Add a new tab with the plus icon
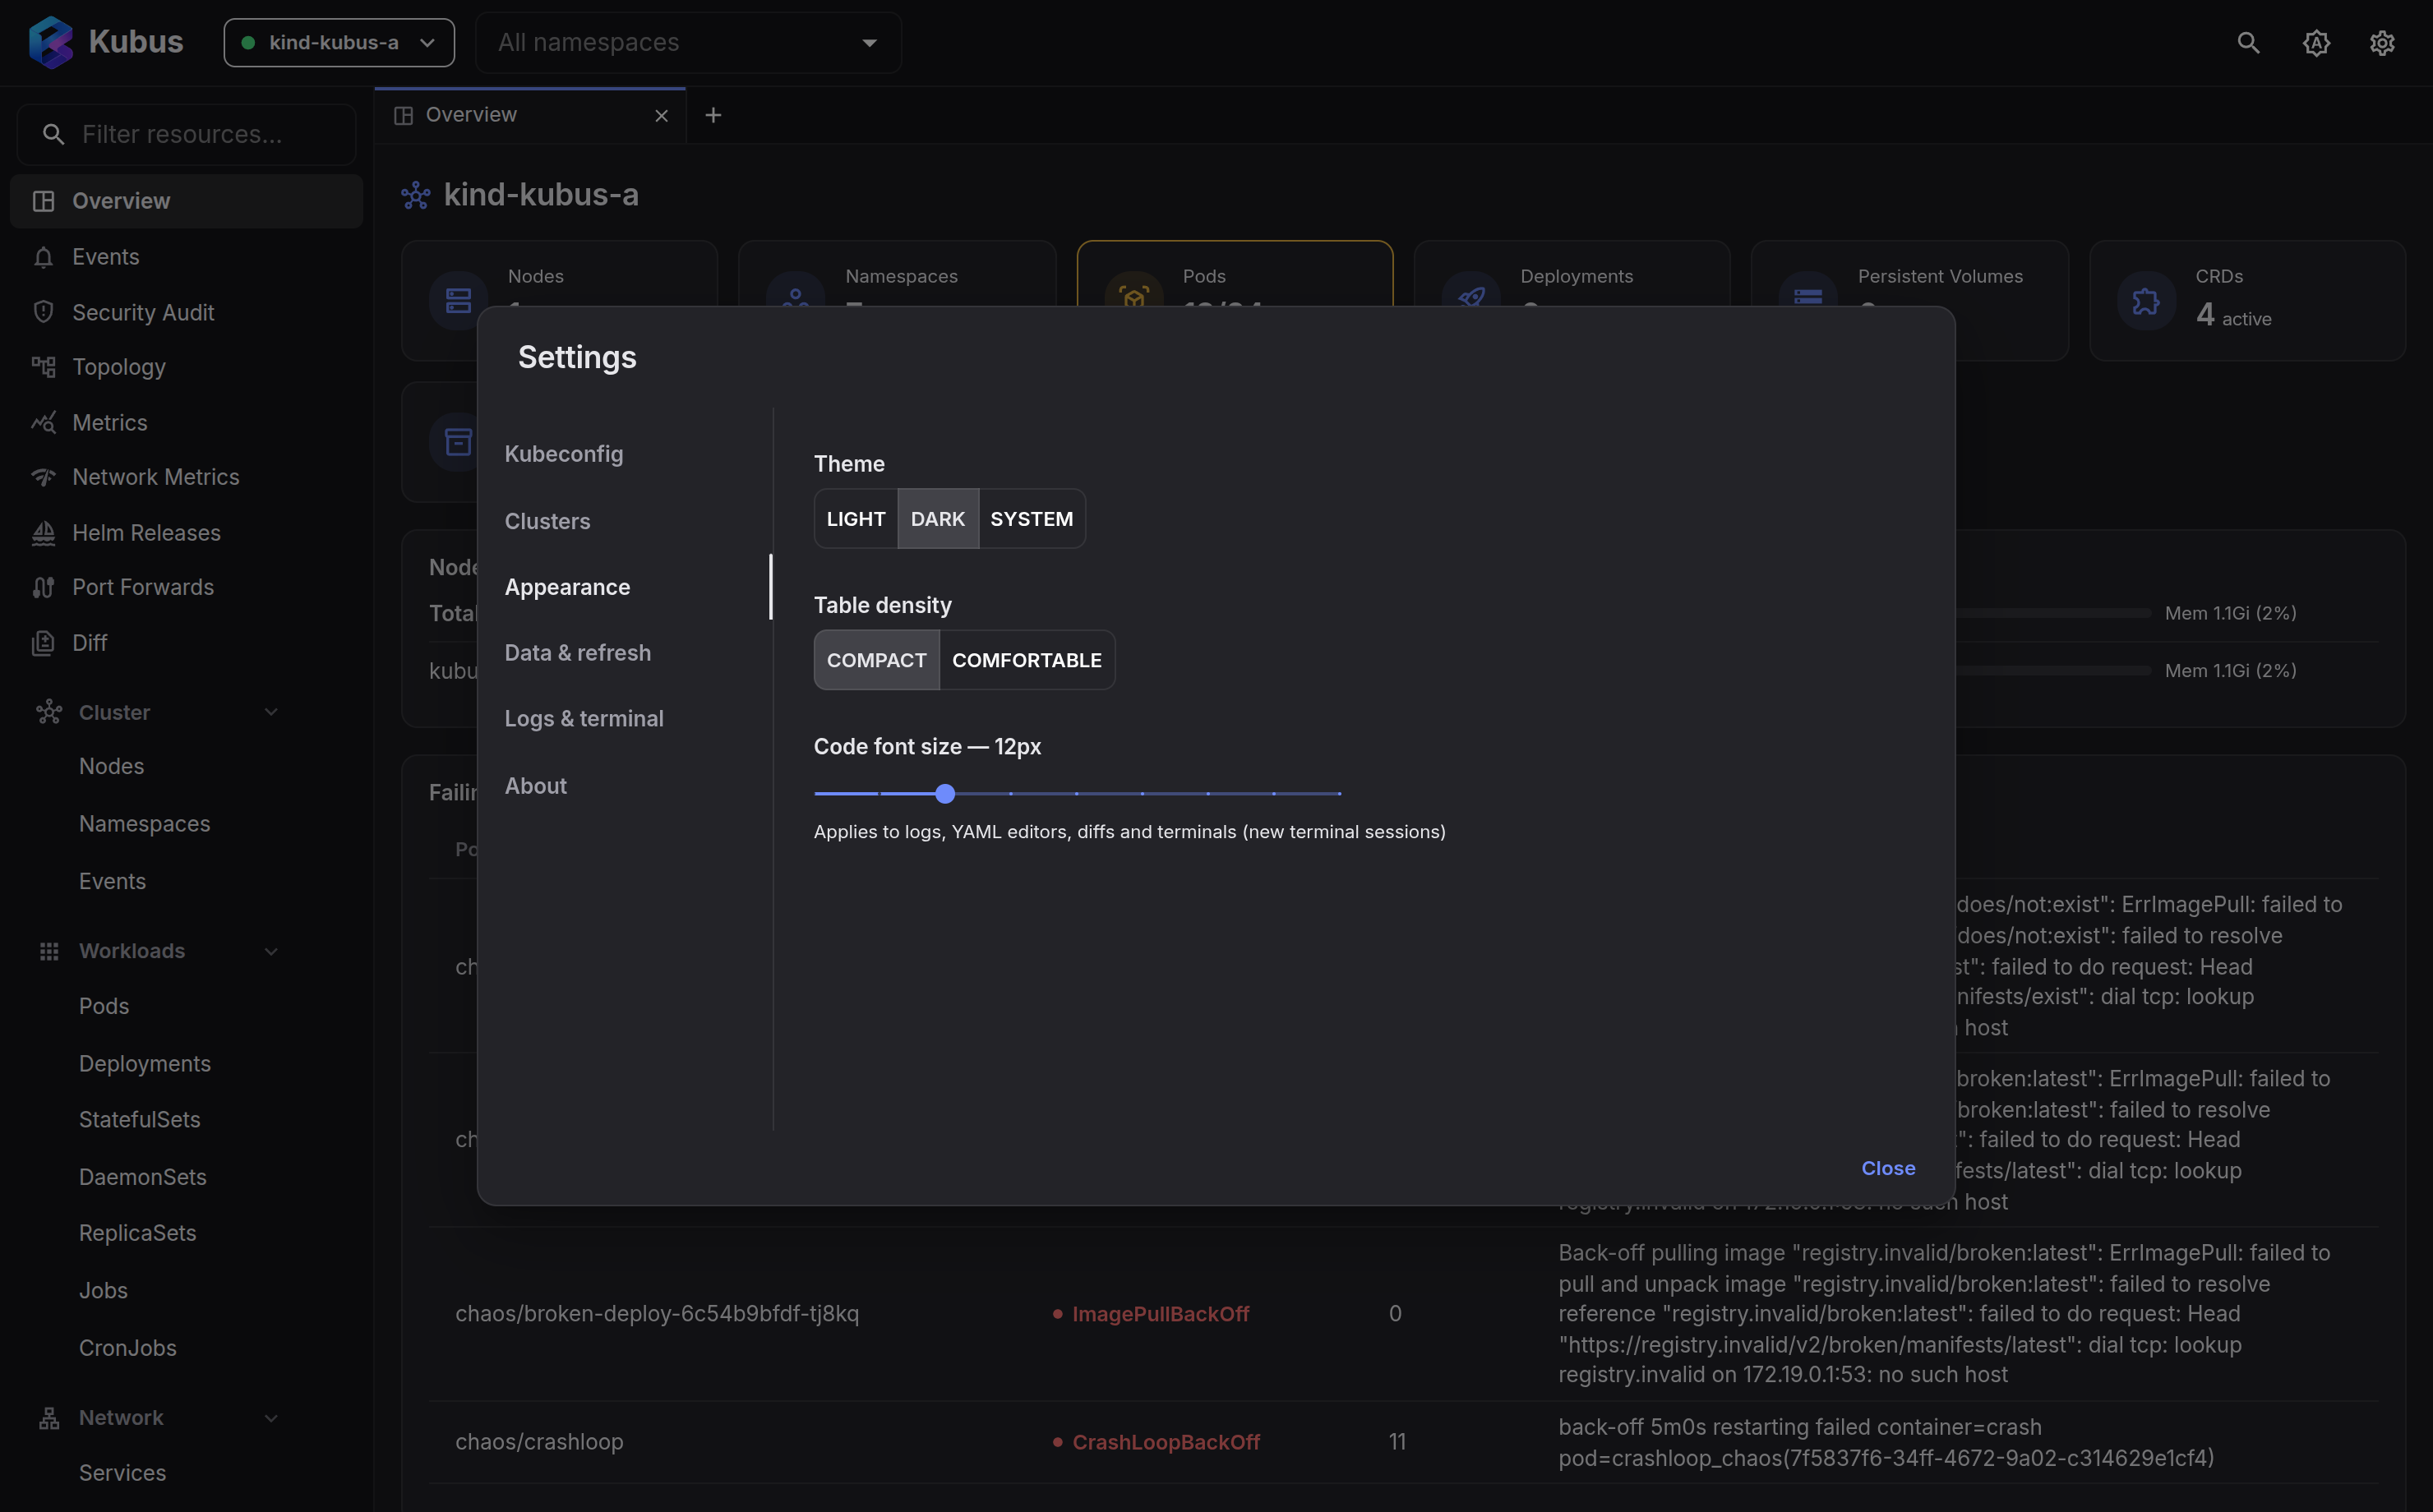The image size is (2433, 1512). [713, 115]
